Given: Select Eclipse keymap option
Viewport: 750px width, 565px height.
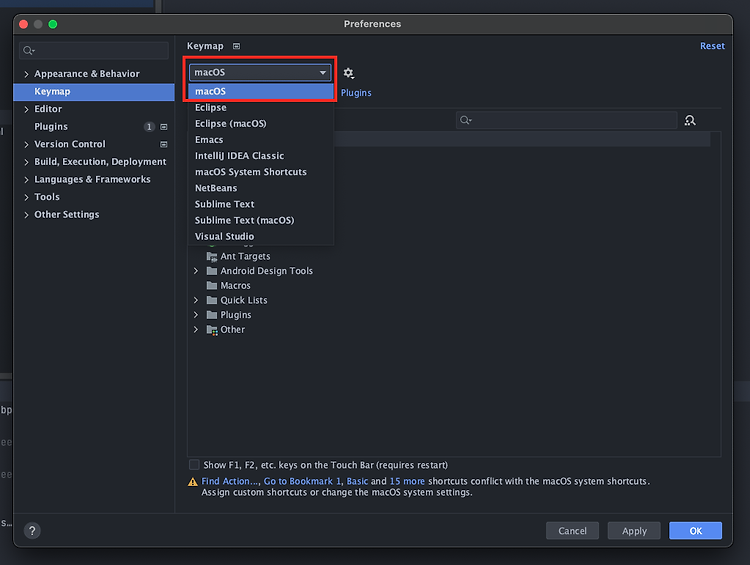Looking at the screenshot, I should point(261,108).
